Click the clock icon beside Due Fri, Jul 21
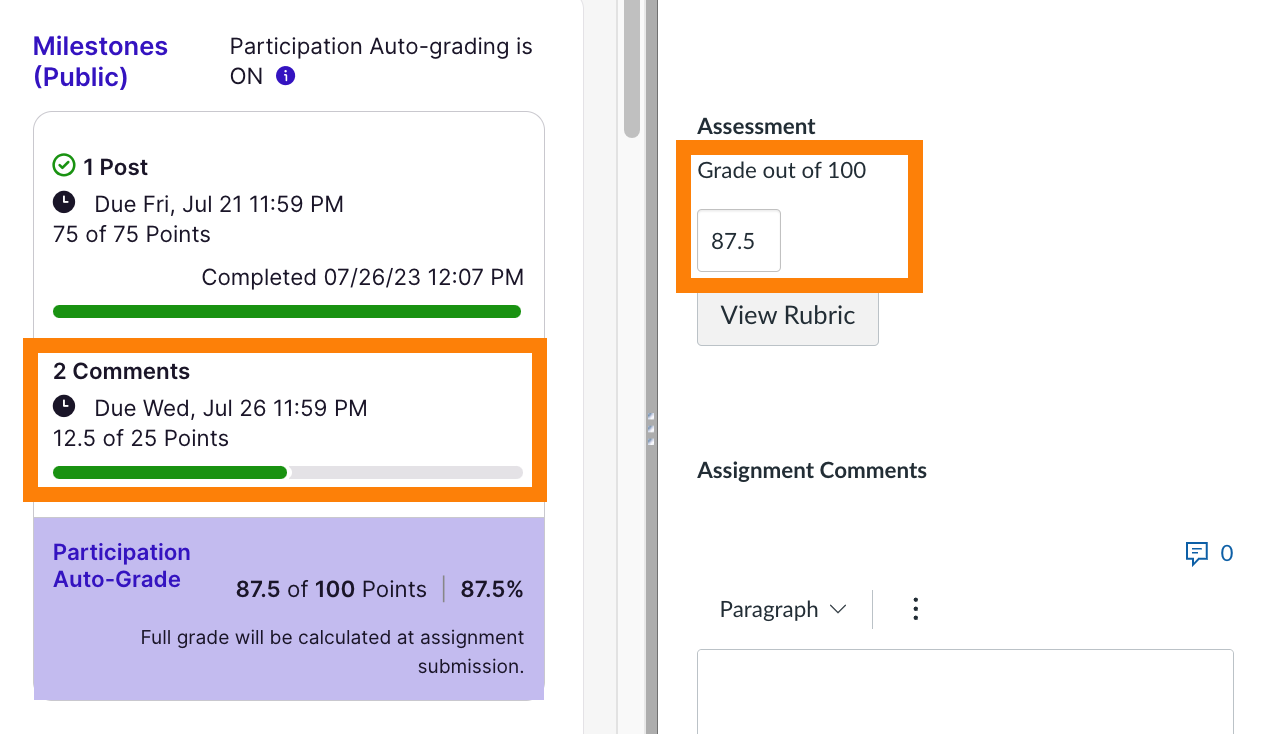Viewport: 1262px width, 734px height. [x=64, y=203]
